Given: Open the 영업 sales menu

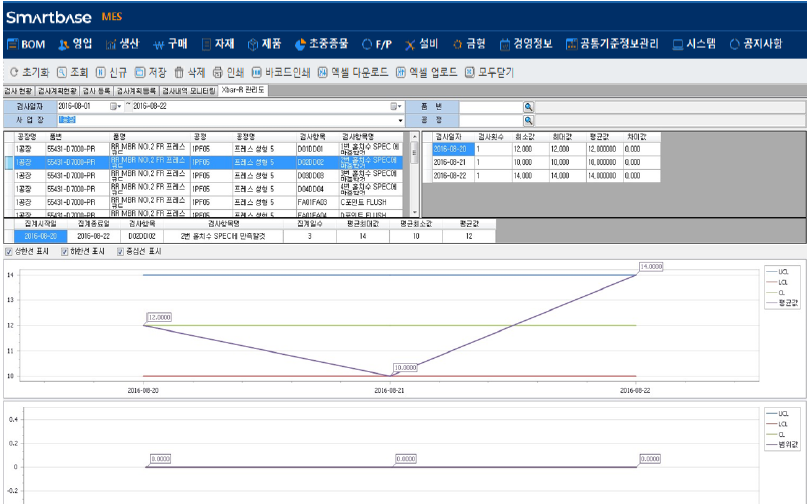Looking at the screenshot, I should click(x=75, y=44).
